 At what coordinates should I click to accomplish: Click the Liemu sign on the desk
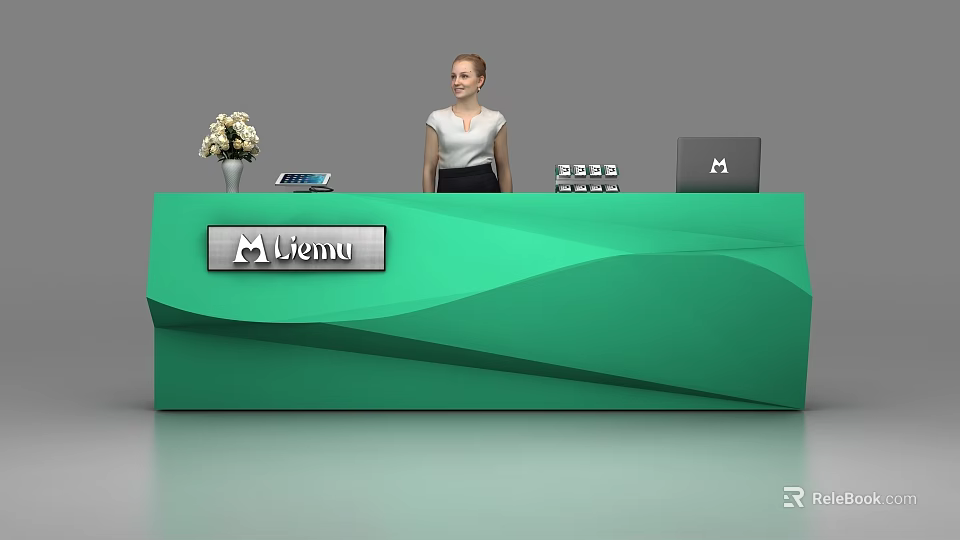coord(296,248)
